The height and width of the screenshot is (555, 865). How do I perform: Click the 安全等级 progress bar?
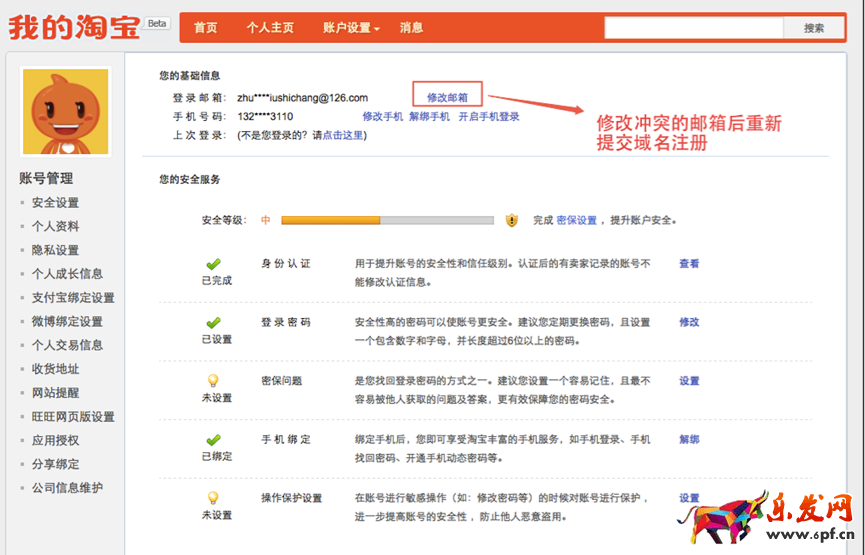[387, 220]
